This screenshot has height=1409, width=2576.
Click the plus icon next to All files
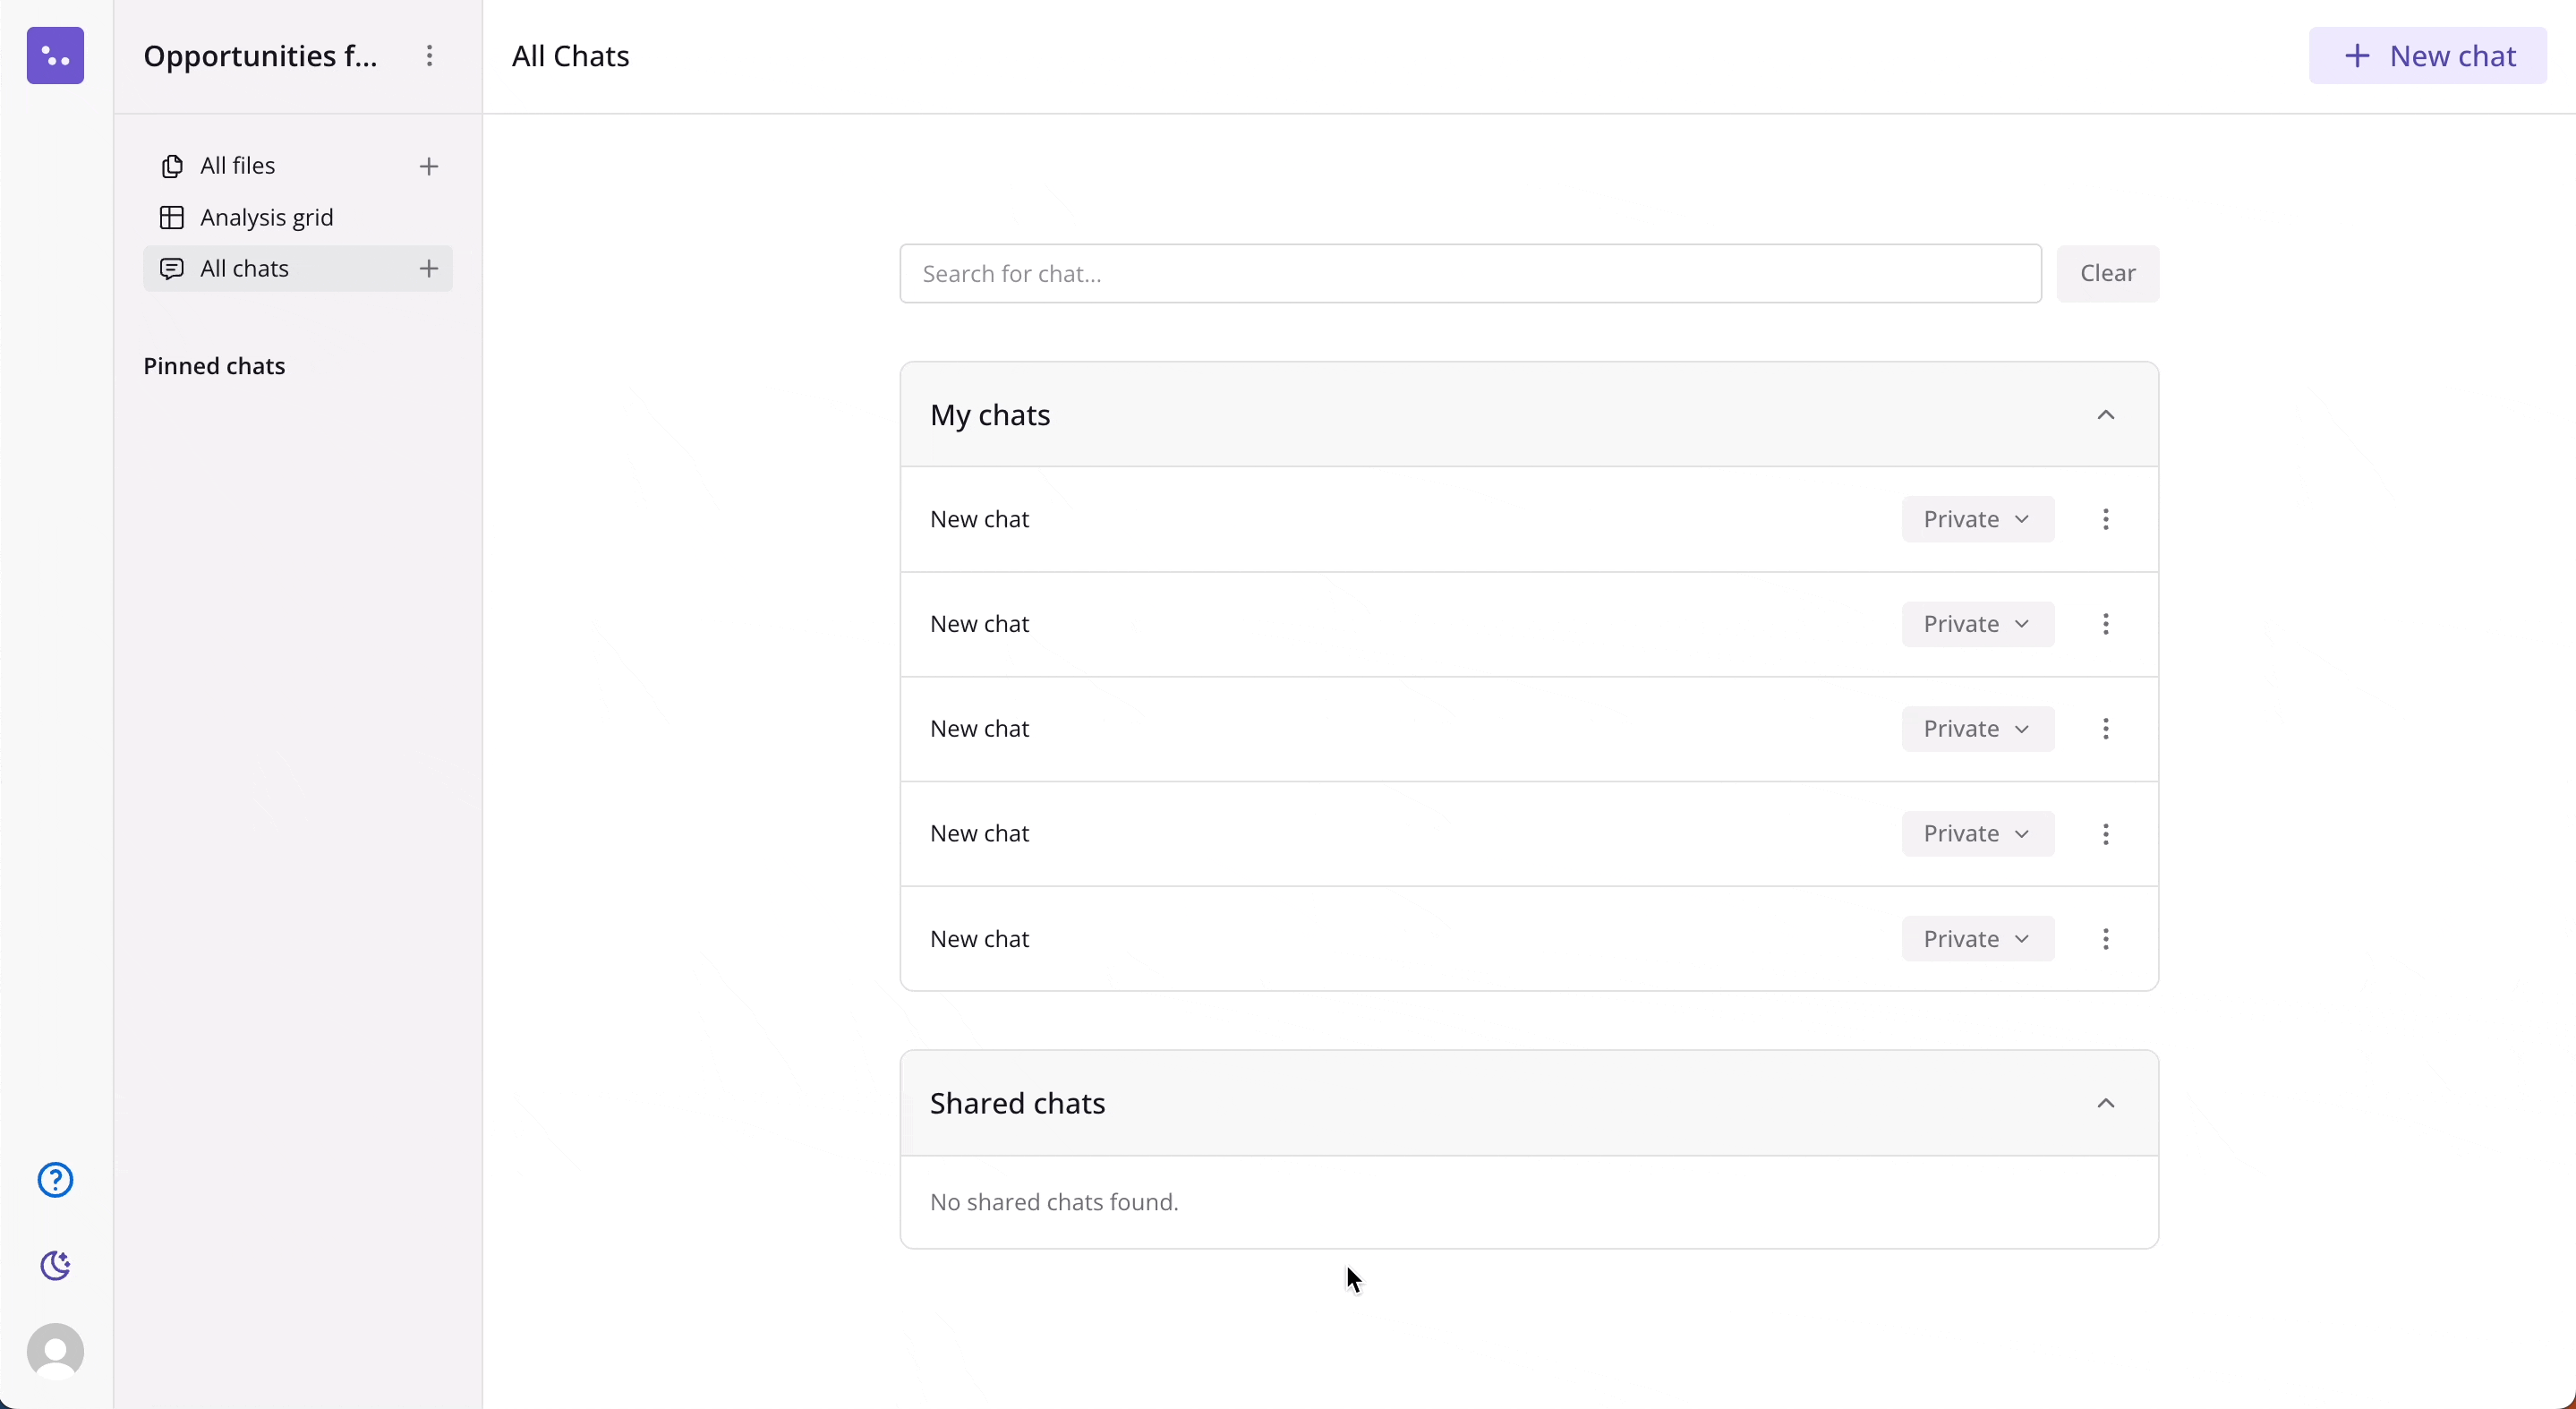[x=429, y=166]
